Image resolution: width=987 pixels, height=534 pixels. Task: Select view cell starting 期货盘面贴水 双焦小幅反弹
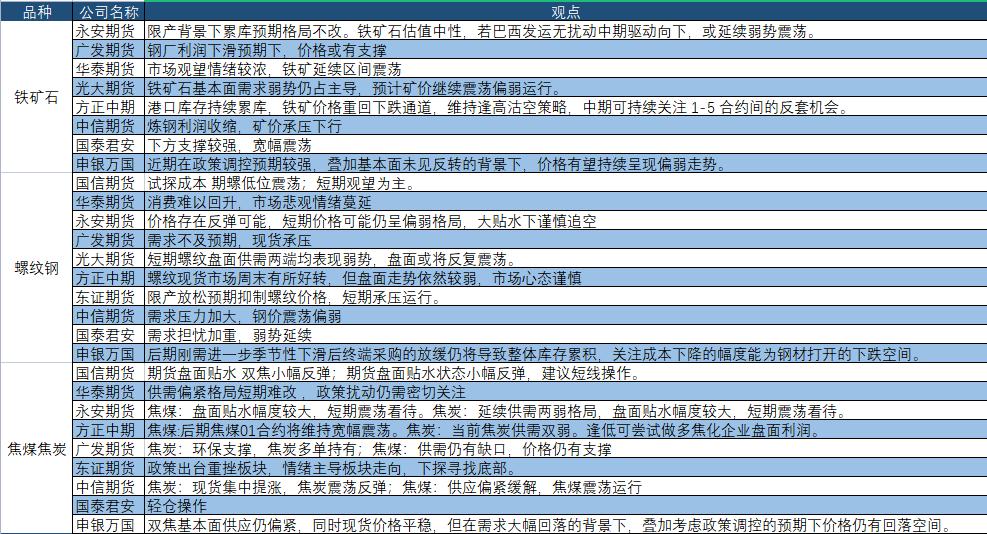pos(565,373)
